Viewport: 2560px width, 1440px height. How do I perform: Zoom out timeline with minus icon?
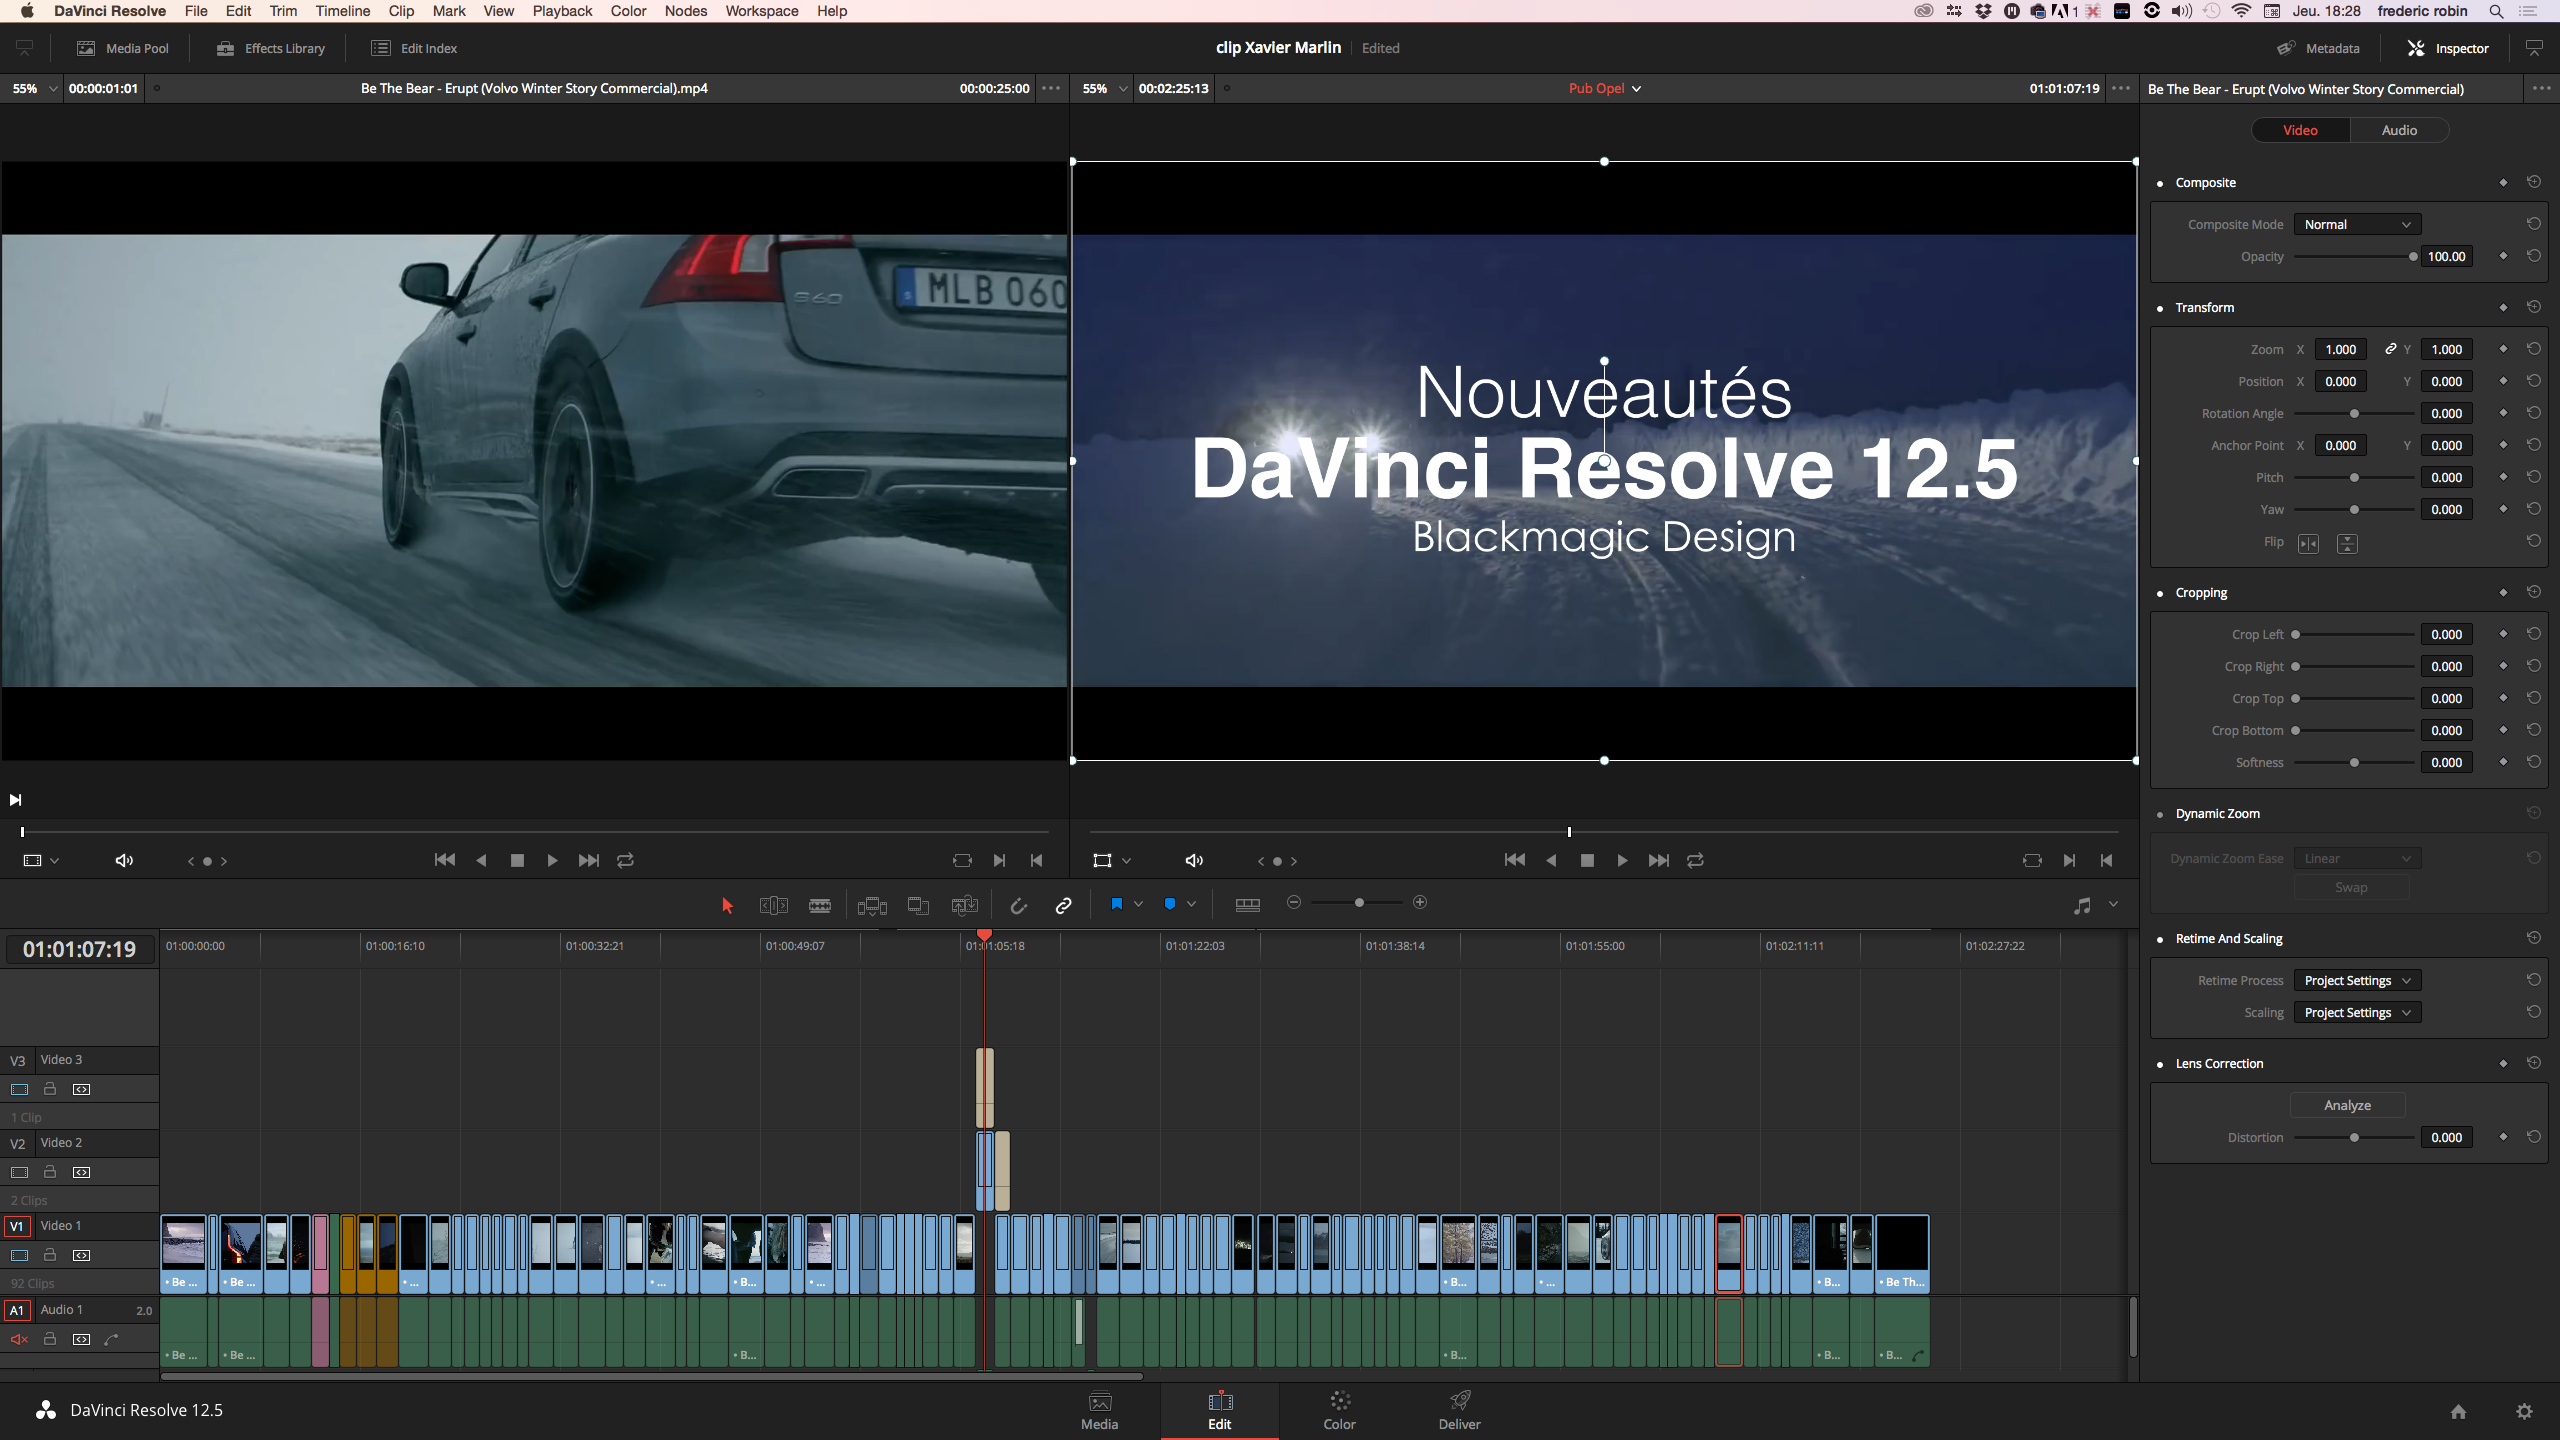click(1293, 903)
